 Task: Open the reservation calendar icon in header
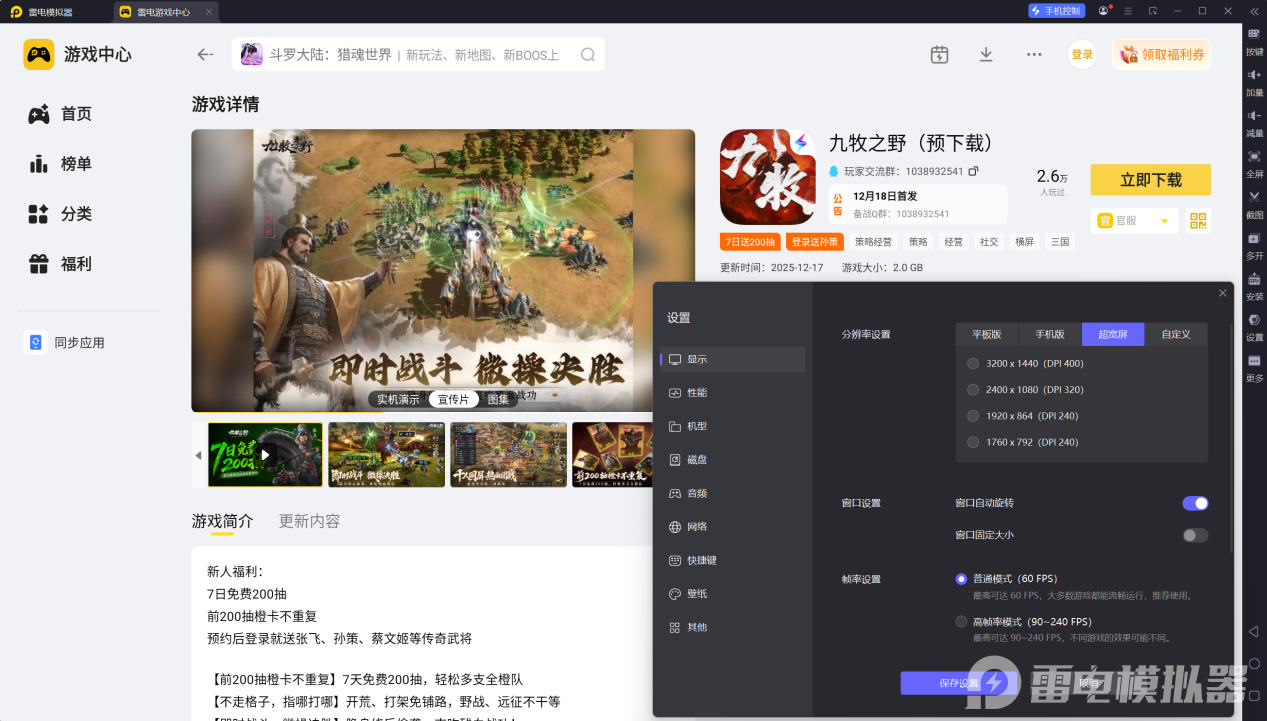pos(939,55)
